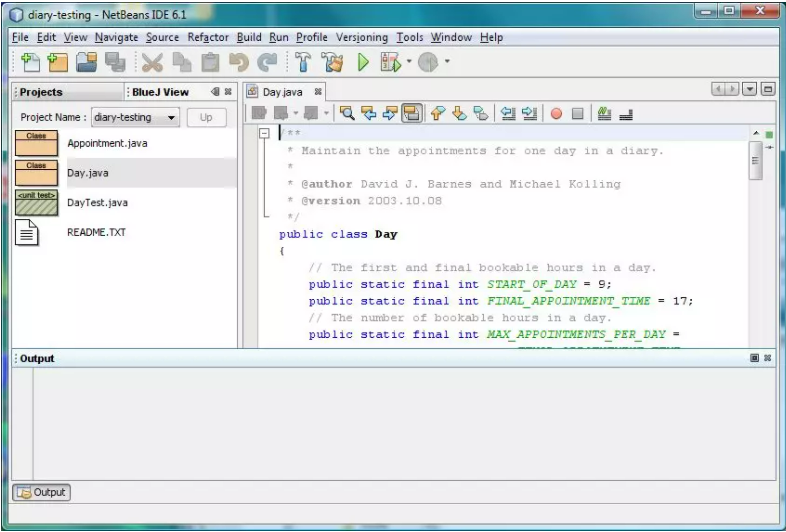Click the Cut scissors icon
786x532 pixels.
point(152,63)
